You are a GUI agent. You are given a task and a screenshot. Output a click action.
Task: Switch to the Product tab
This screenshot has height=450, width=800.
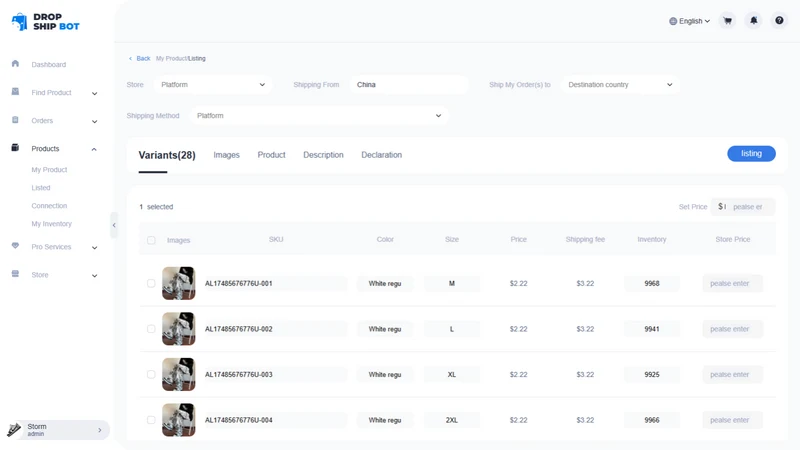[x=271, y=155]
